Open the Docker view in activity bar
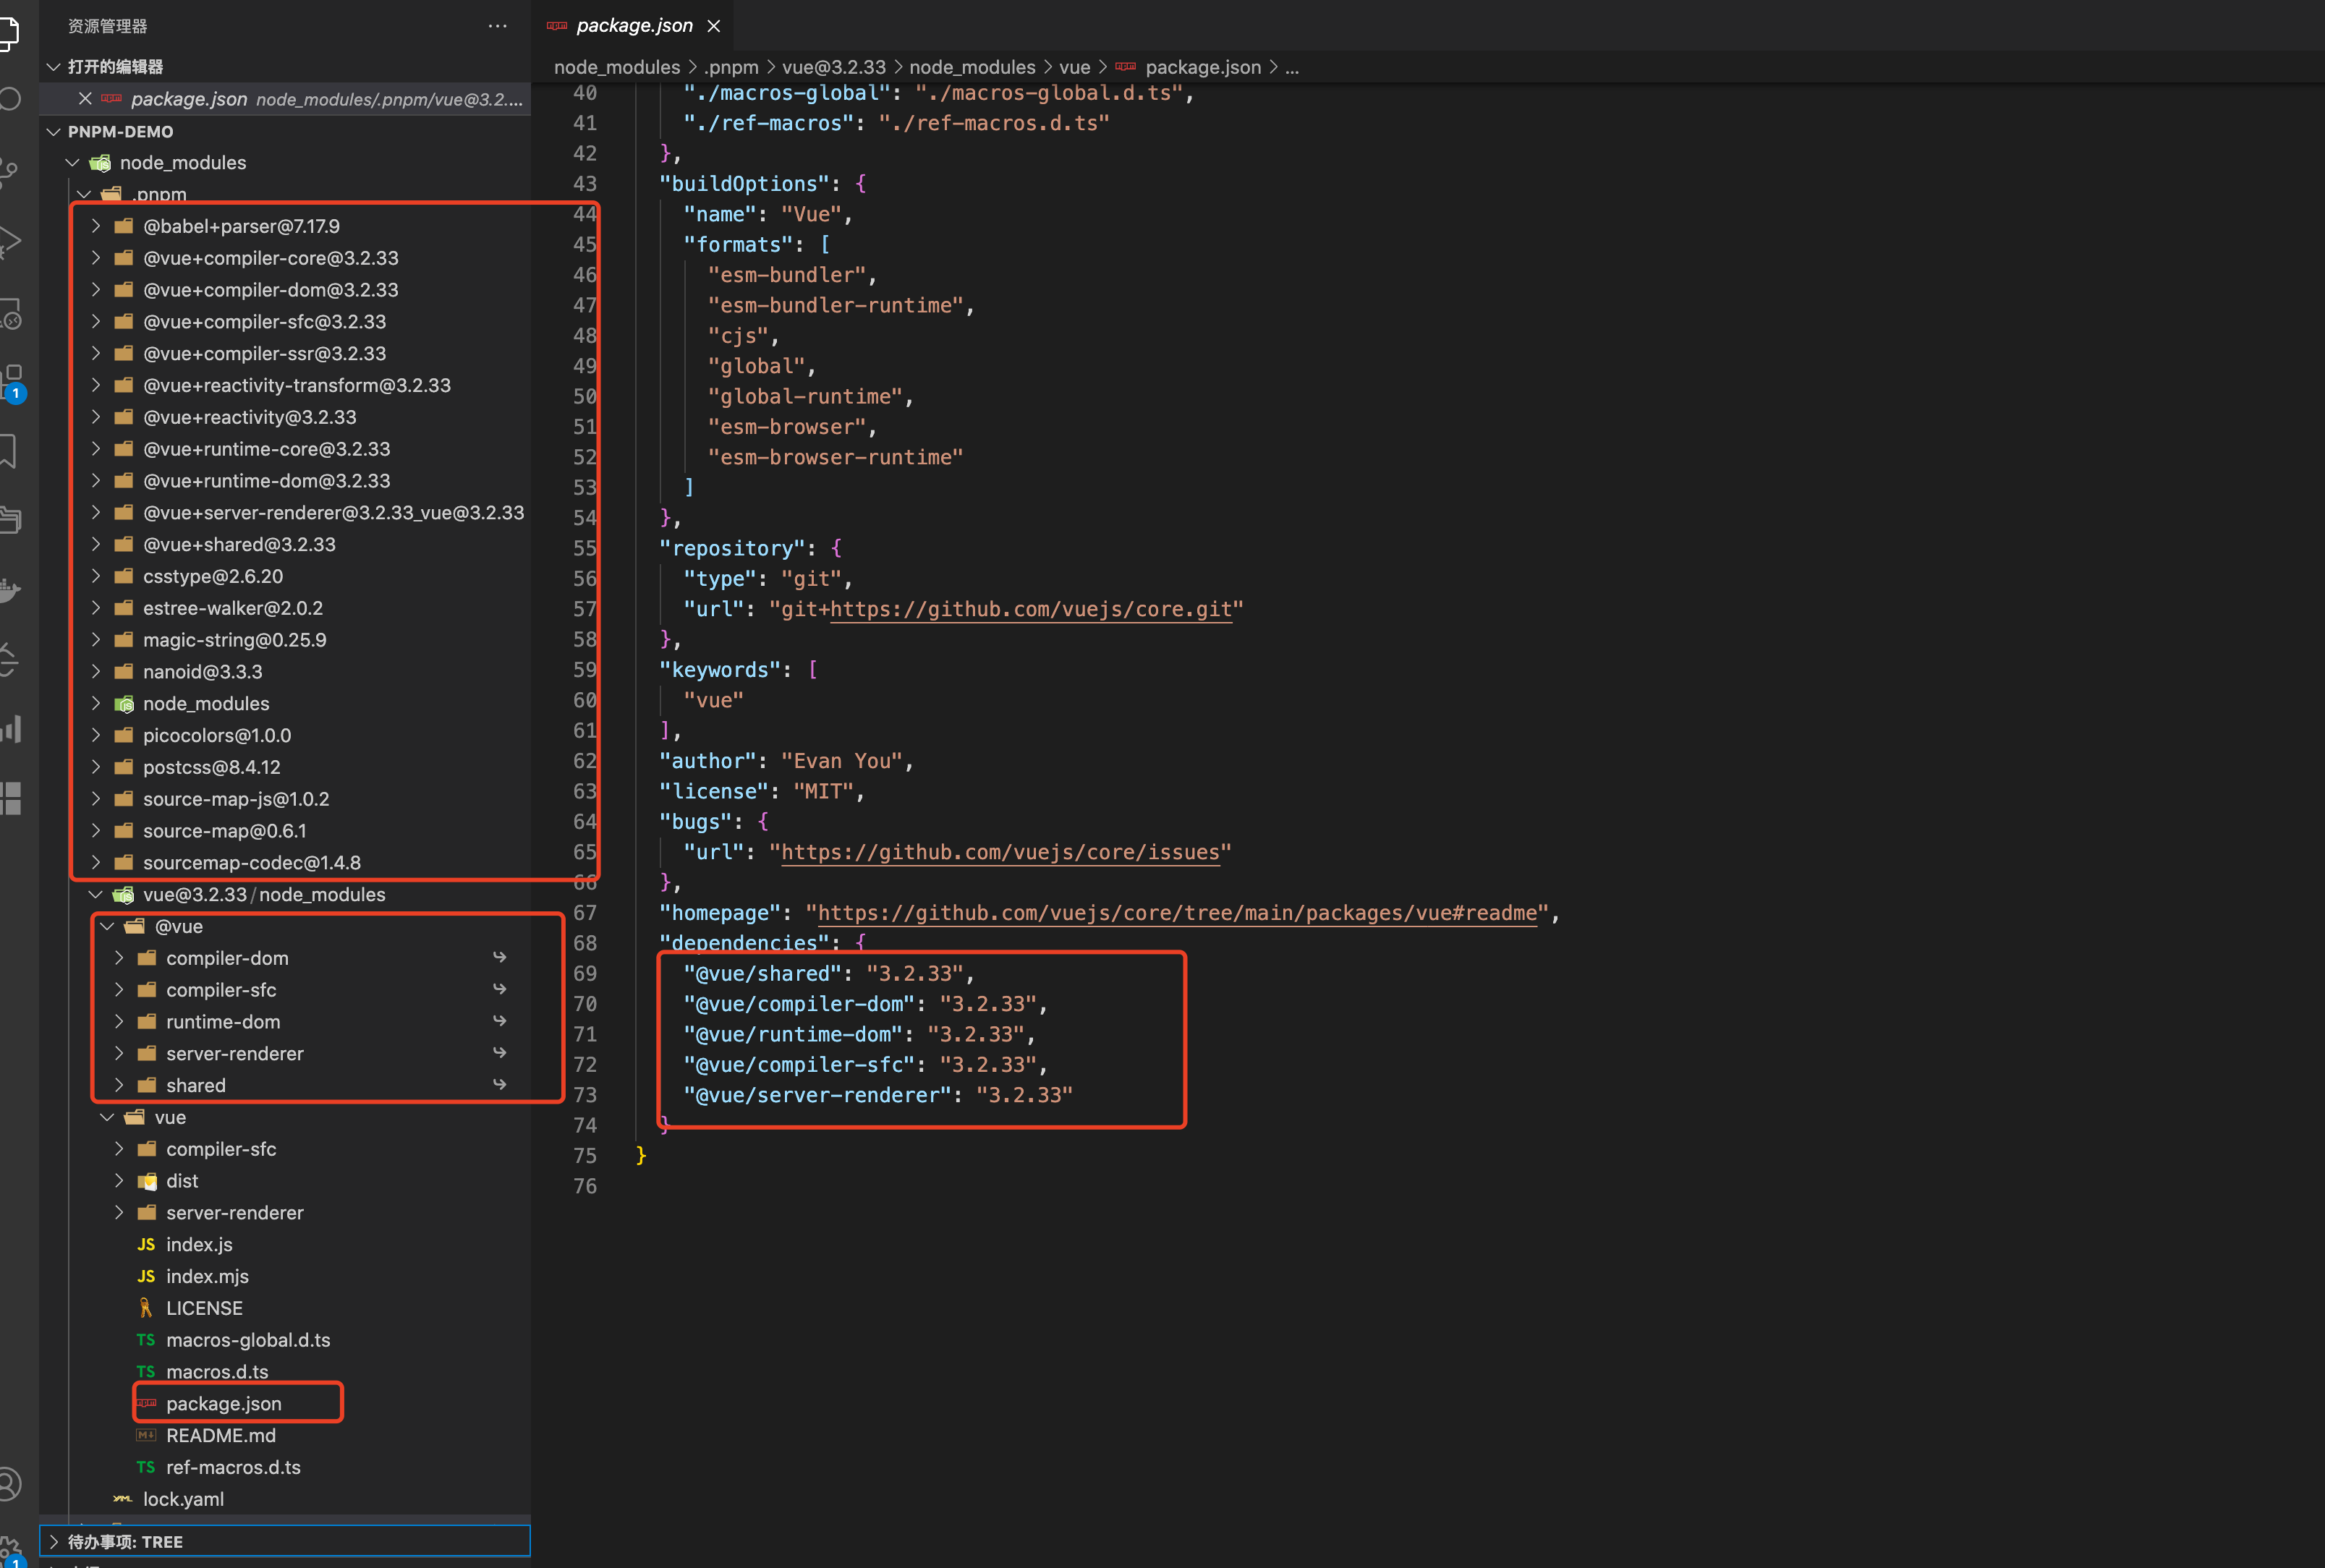 pos(9,590)
